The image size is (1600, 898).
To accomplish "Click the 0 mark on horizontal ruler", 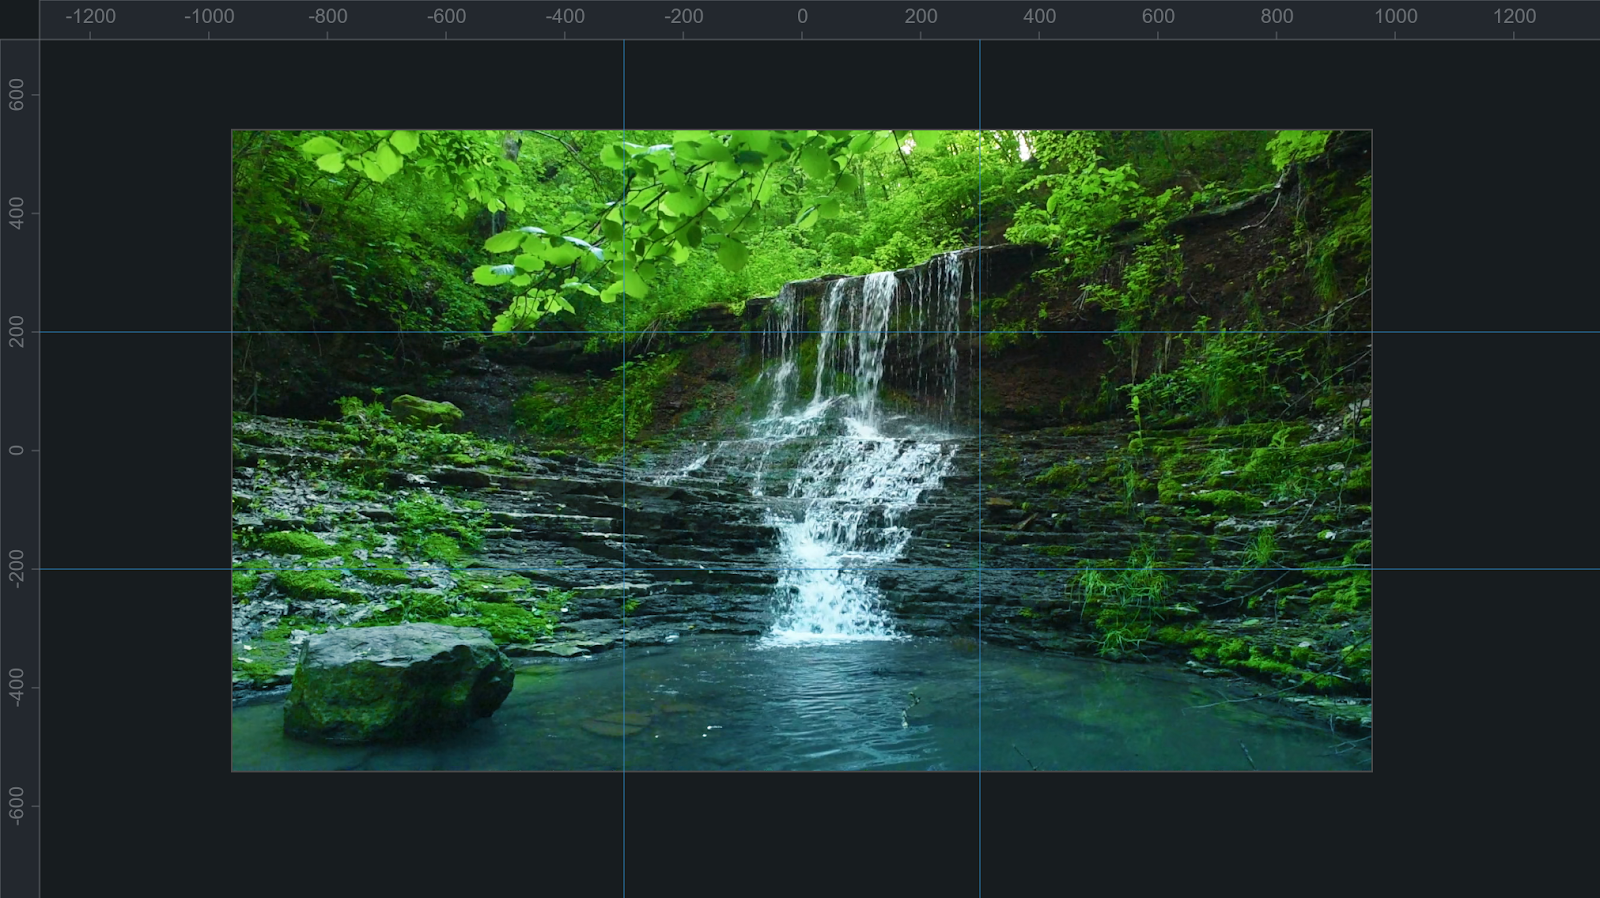I will click(802, 17).
